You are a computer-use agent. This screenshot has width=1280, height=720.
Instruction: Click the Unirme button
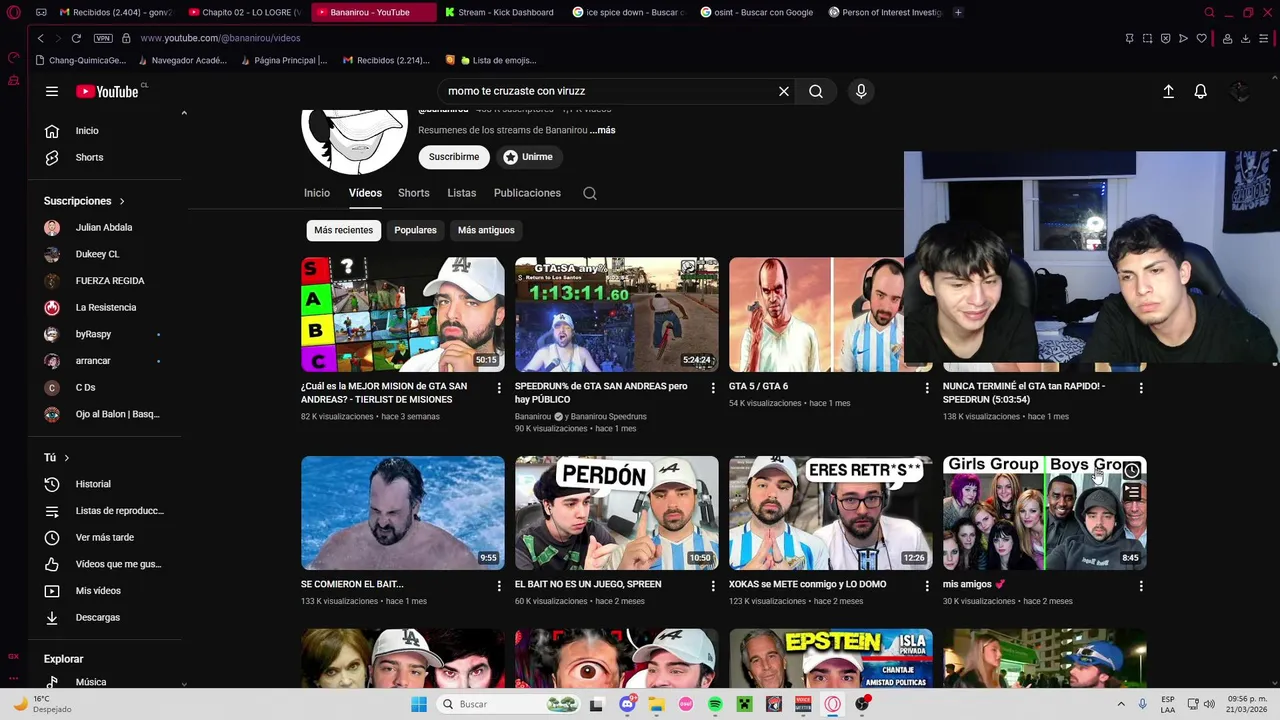tap(528, 157)
